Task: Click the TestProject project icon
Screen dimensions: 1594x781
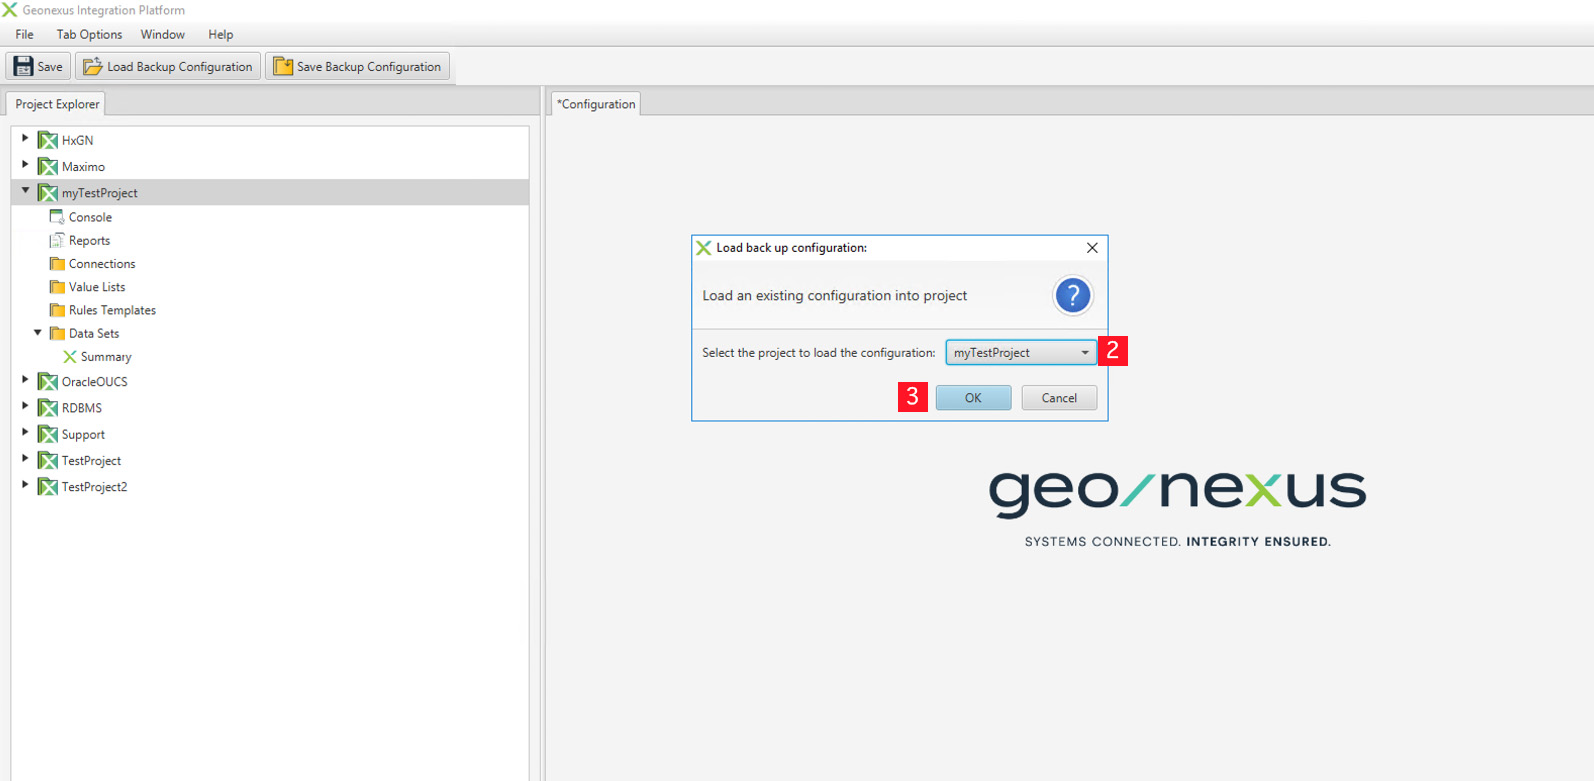Action: [x=47, y=460]
